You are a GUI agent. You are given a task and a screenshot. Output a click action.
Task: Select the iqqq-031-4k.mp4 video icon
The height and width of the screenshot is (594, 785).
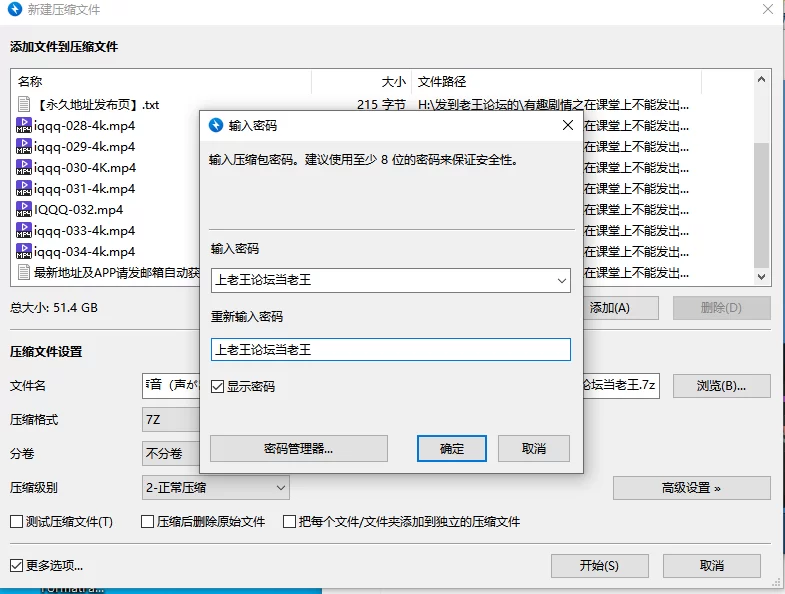click(x=24, y=188)
